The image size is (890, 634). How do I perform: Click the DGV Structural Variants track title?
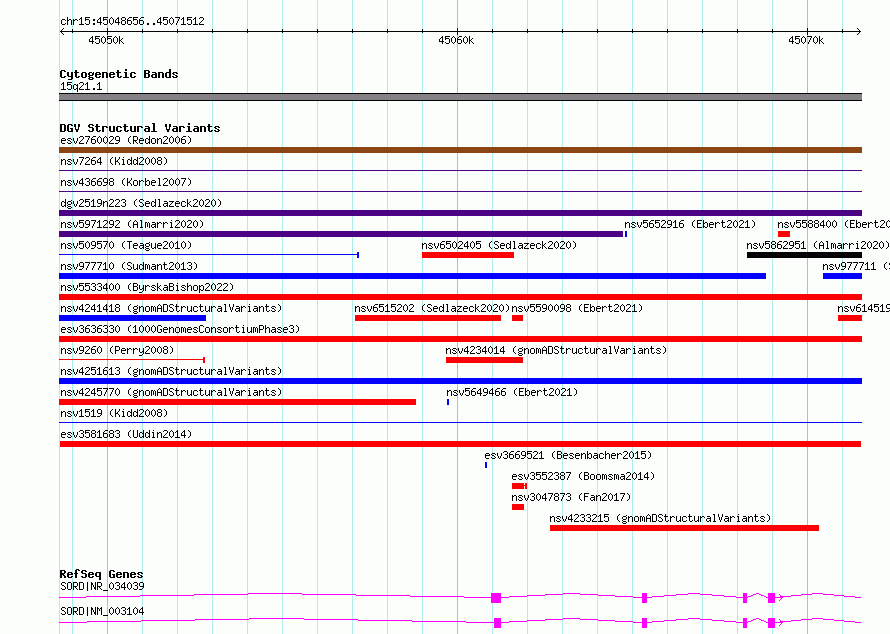tap(140, 128)
